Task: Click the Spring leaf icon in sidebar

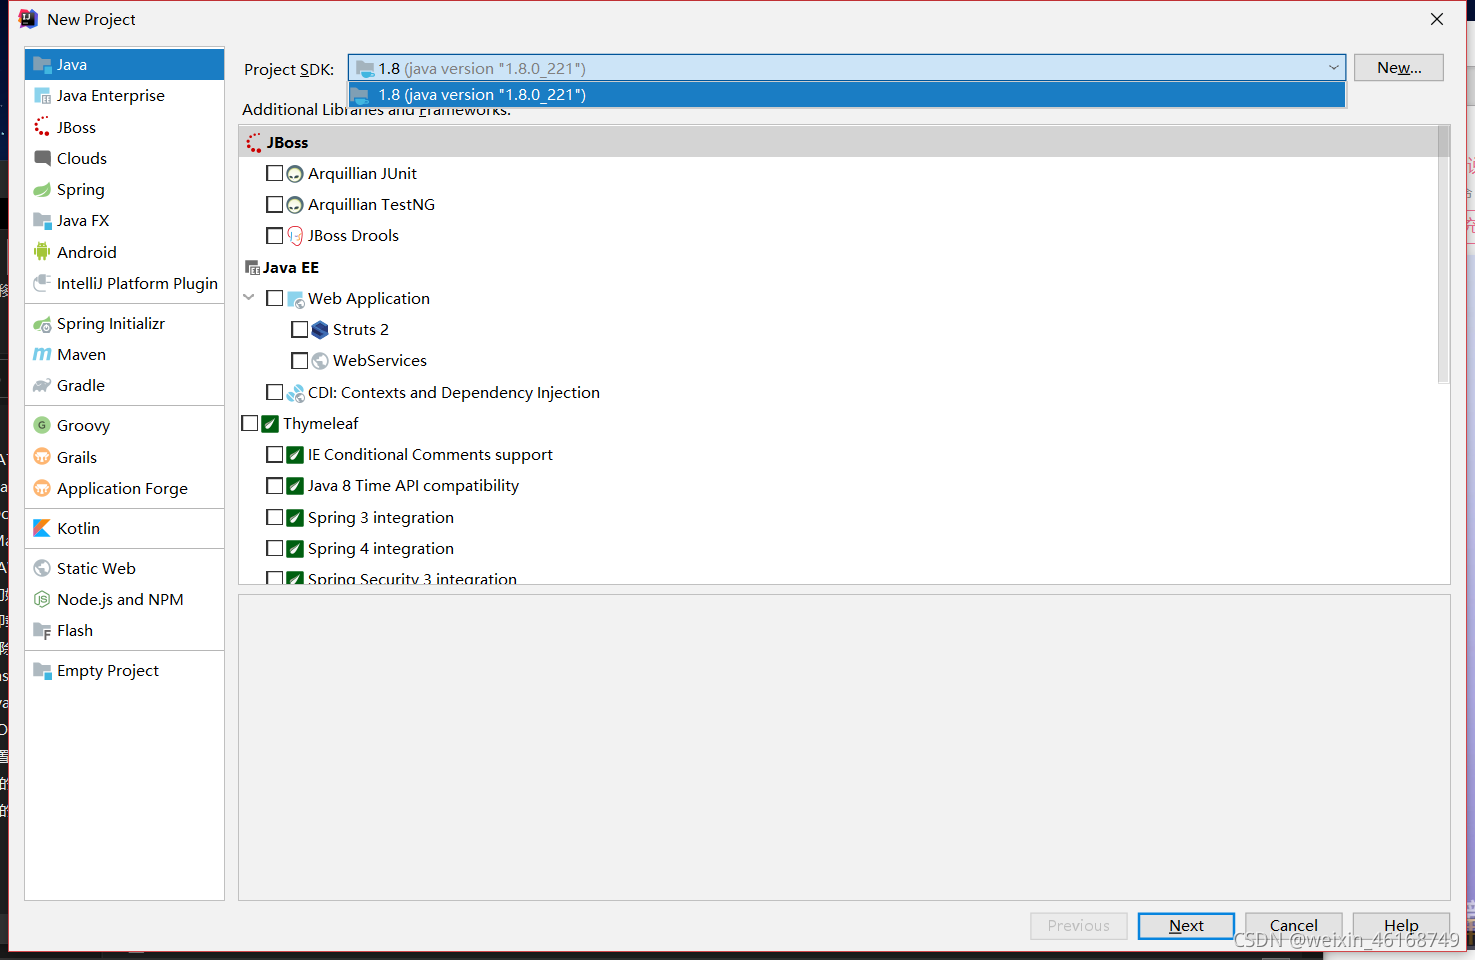Action: [42, 190]
